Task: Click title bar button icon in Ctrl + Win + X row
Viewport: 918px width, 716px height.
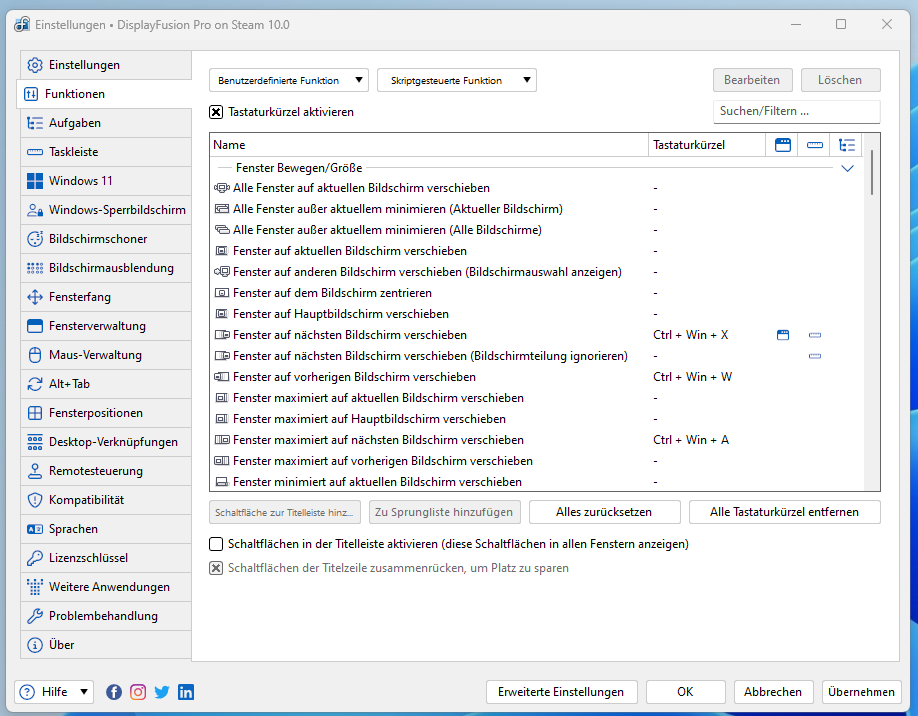Action: pyautogui.click(x=783, y=335)
